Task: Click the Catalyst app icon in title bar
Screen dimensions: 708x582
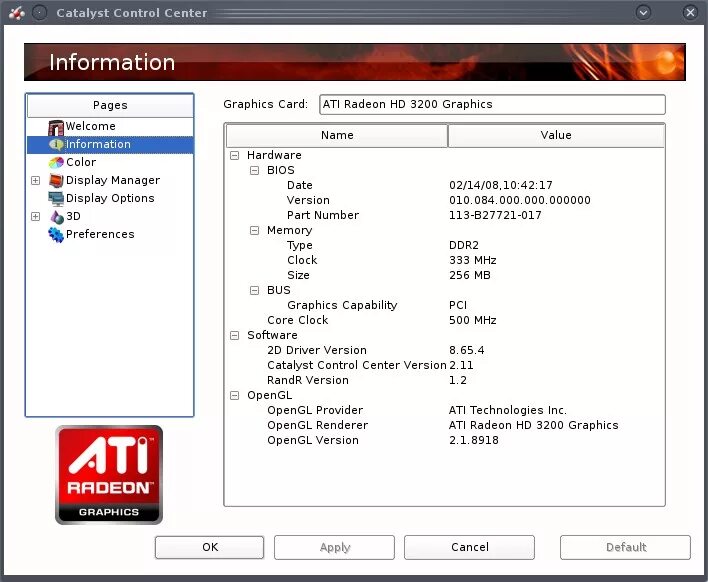Action: coord(16,13)
